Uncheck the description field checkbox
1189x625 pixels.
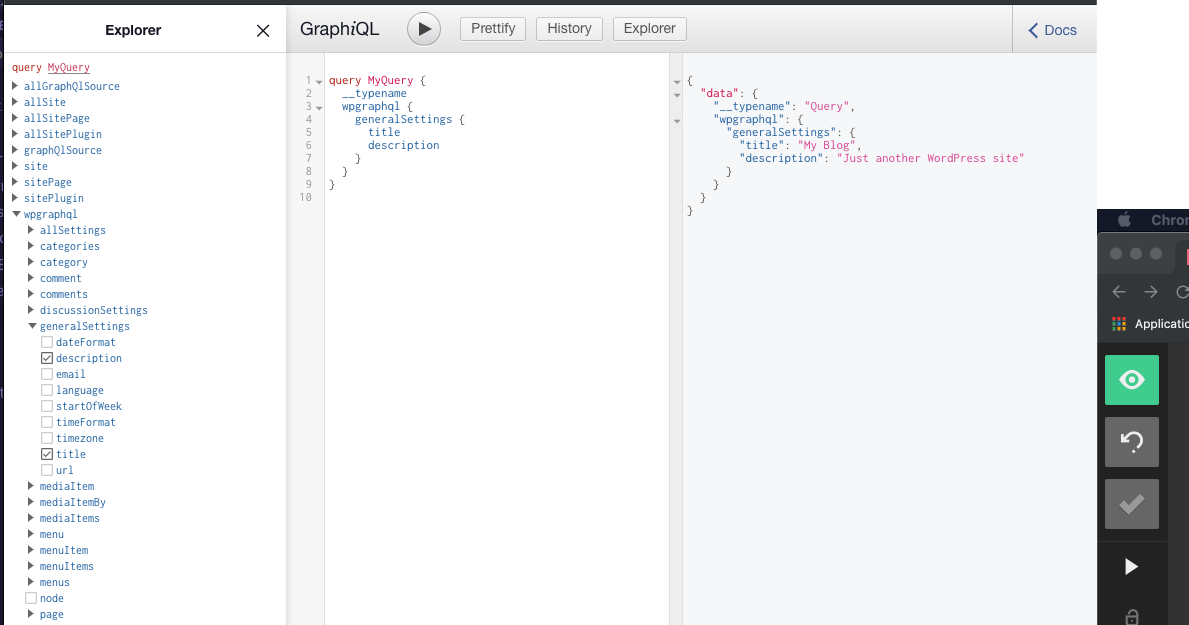pos(47,358)
